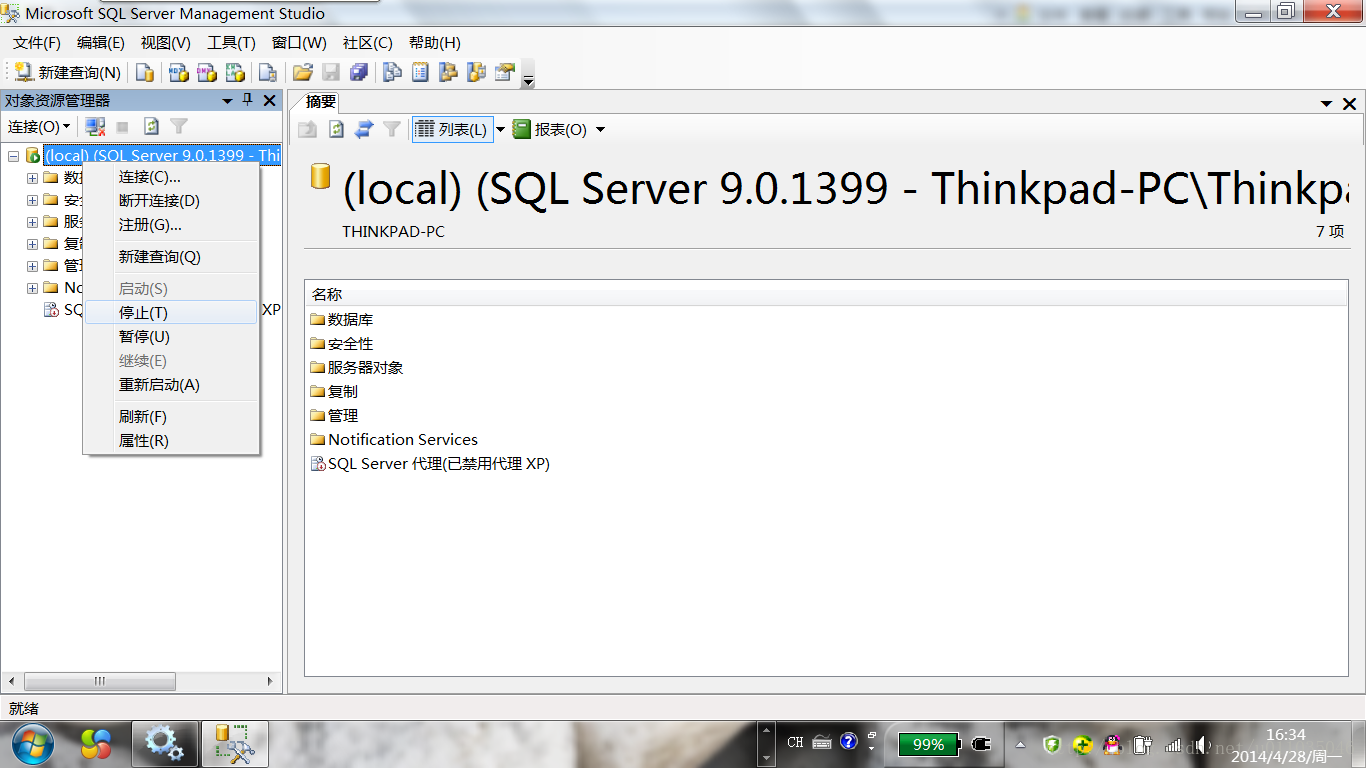Open the Object Explorer toolbar icon
Image resolution: width=1366 pixels, height=768 pixels.
pos(449,72)
